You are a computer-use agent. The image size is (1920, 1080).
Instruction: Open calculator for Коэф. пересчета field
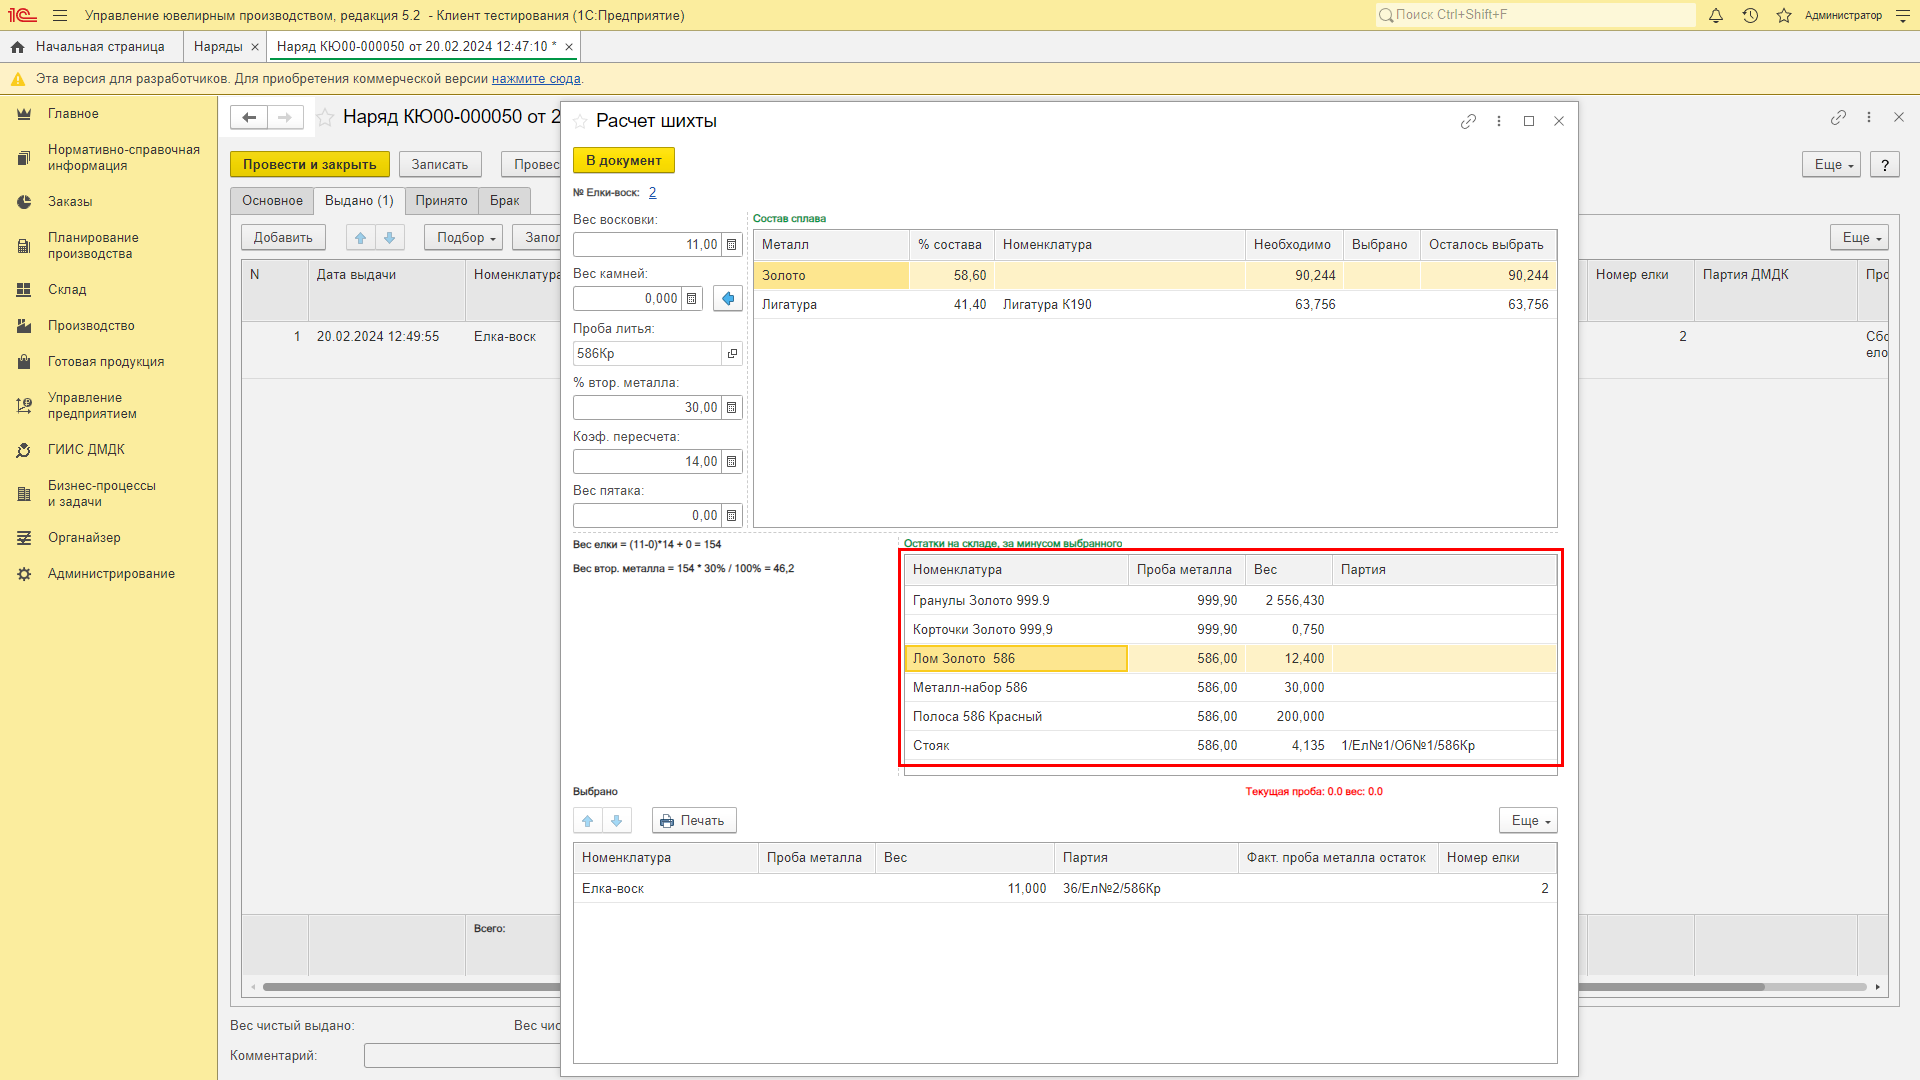pyautogui.click(x=732, y=462)
